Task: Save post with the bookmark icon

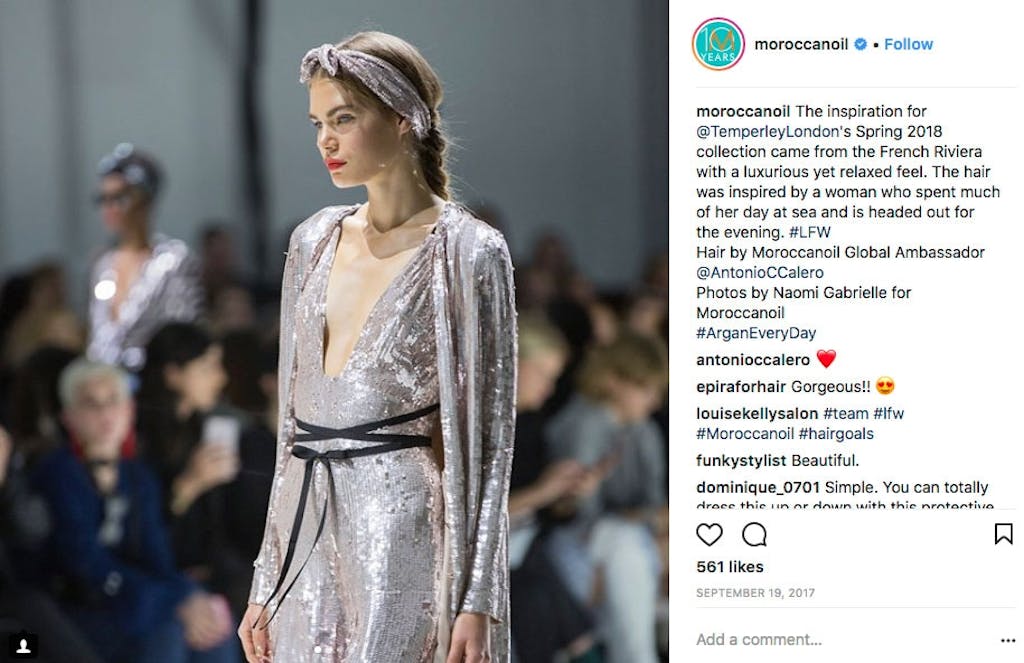Action: click(x=1003, y=534)
